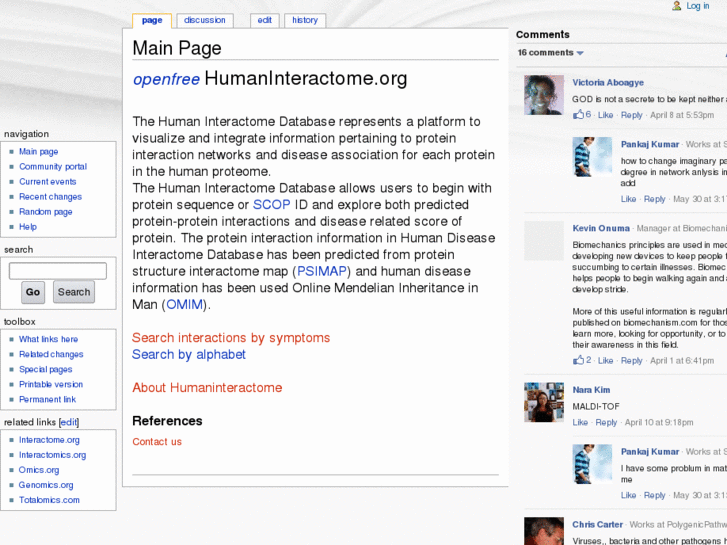The height and width of the screenshot is (545, 727).
Task: Click the openfree link in heading
Action: click(x=166, y=79)
